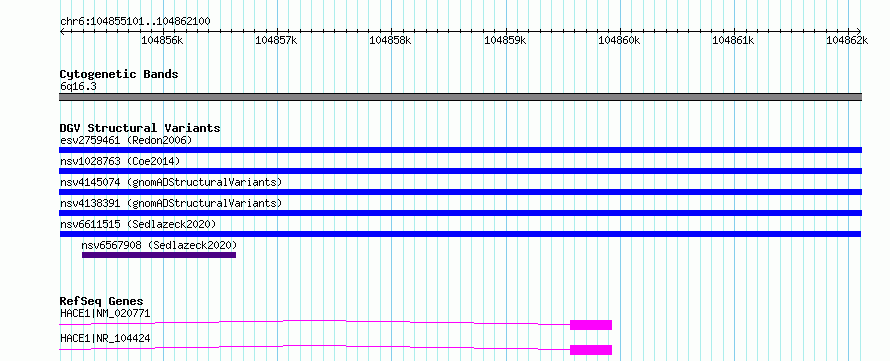Select the nsv4138391 gnomAD variant bar
Screen dimensions: 890x361
[x=460, y=213]
